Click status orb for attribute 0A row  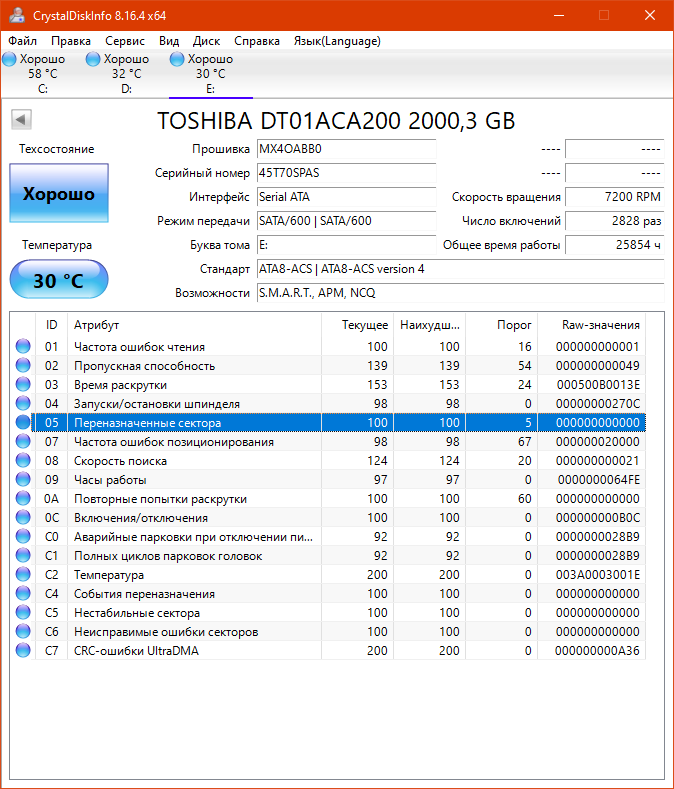(x=23, y=498)
